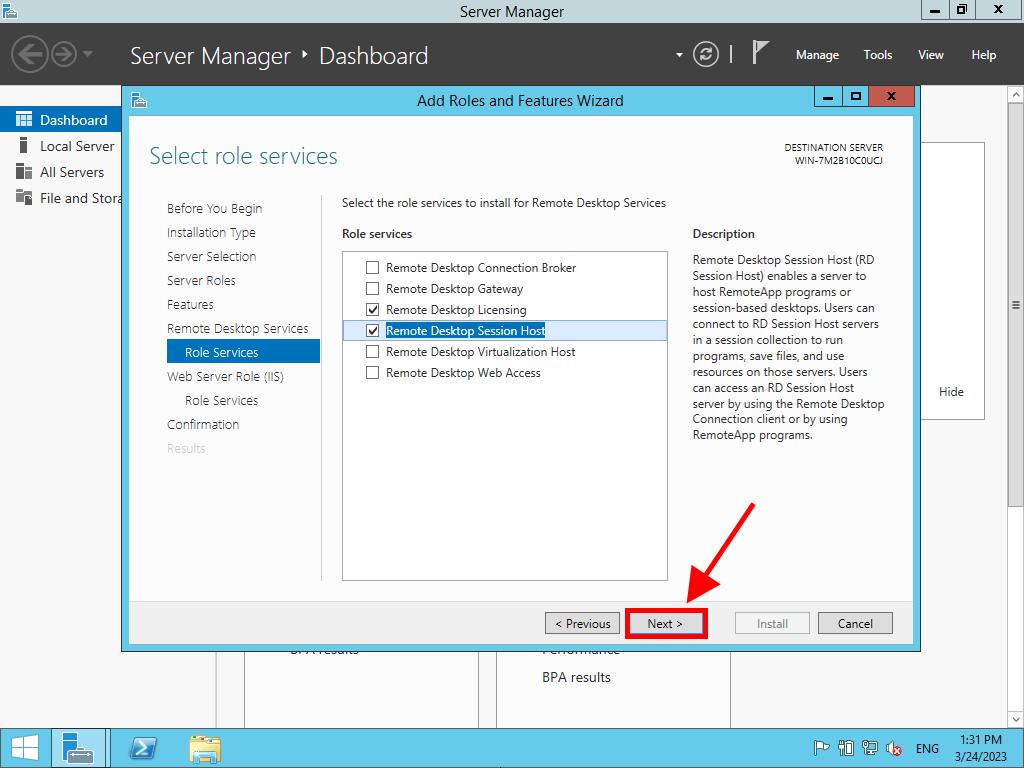Click the Action Center flag in tray
The width and height of the screenshot is (1024, 768).
(820, 748)
